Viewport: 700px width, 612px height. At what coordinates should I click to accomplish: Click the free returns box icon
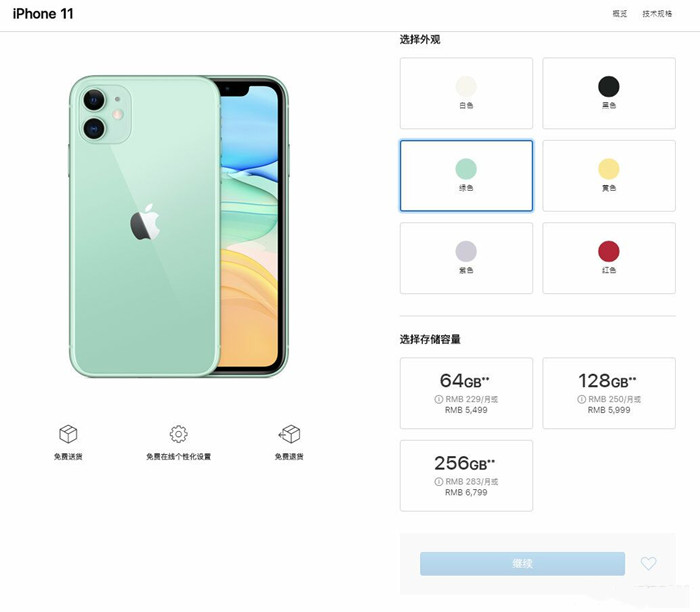pos(289,434)
